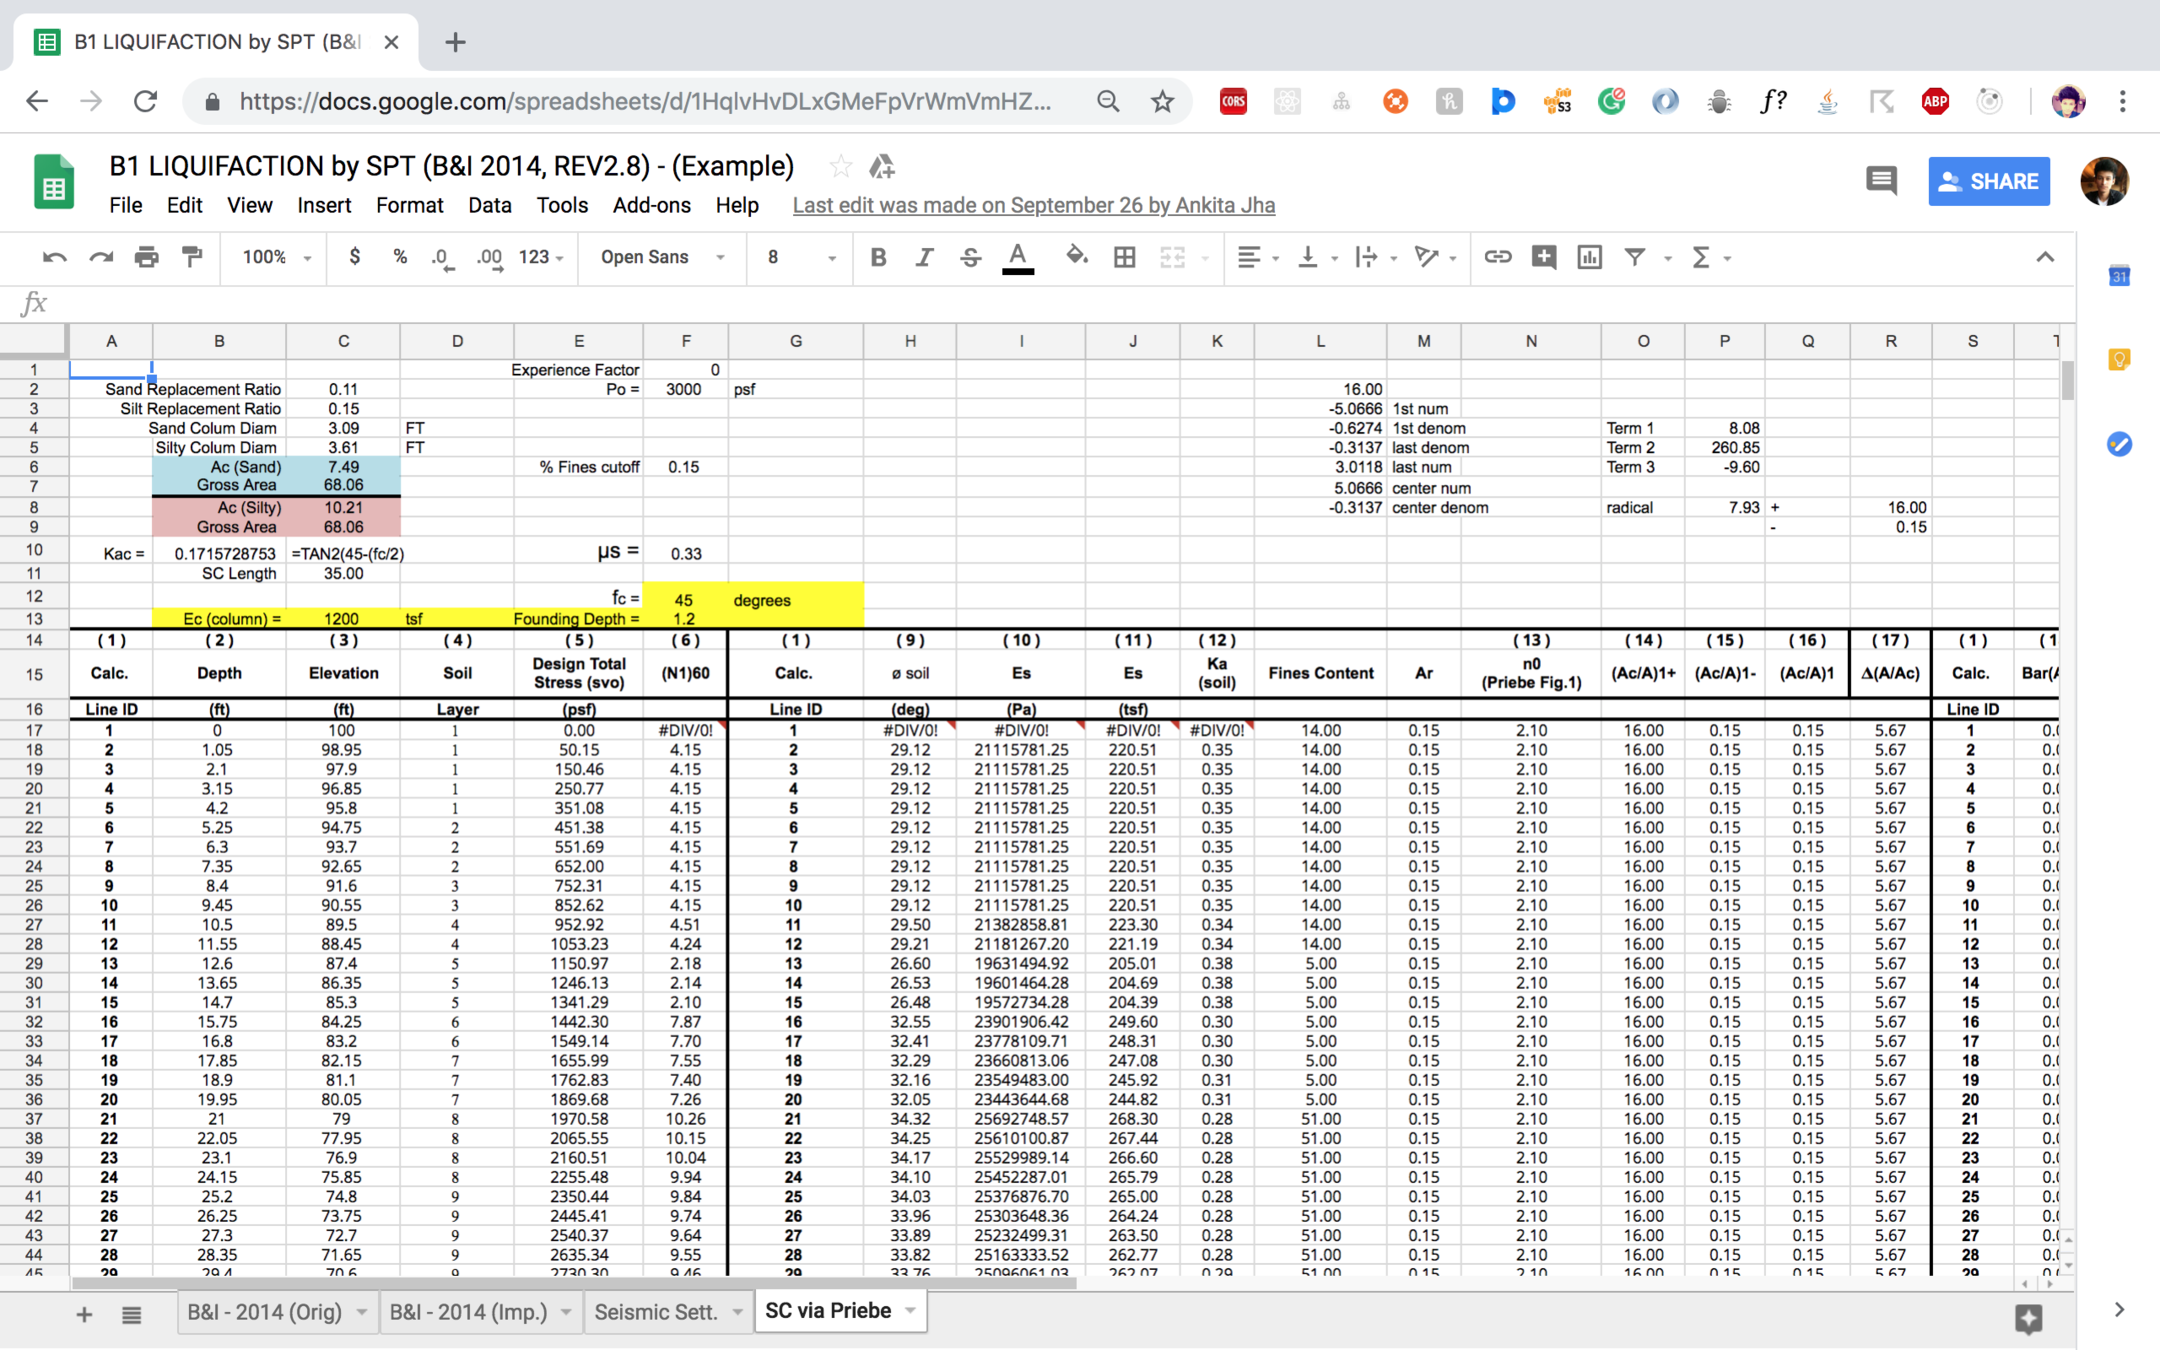Open the Borders grid icon
Screen dimensions: 2160x1350
(x=1124, y=258)
